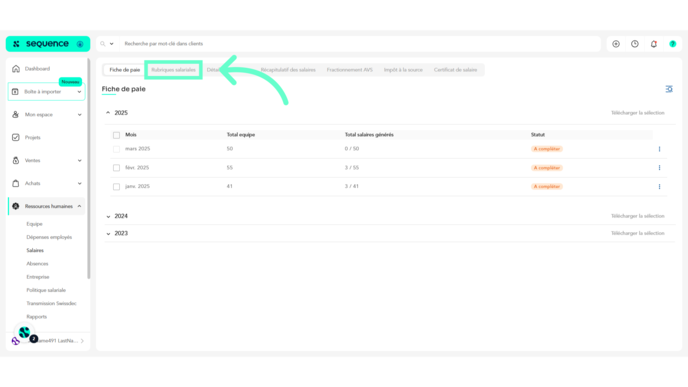Click the sidebar vertical scrollbar

(x=89, y=169)
